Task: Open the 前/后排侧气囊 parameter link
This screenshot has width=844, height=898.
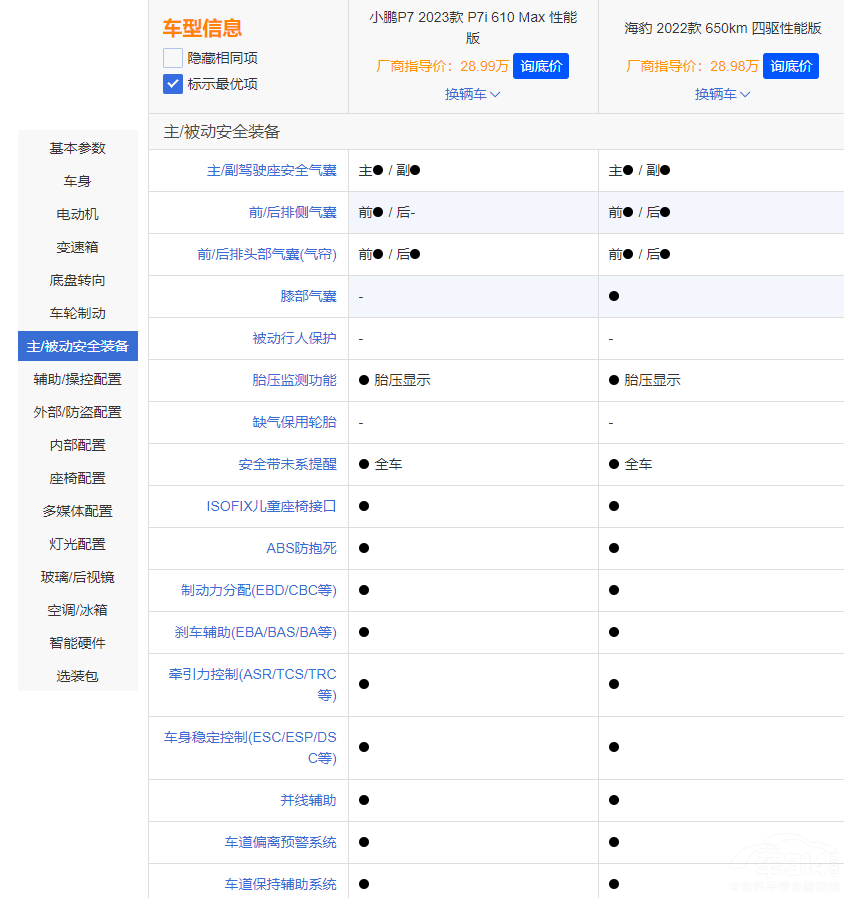Action: point(295,212)
